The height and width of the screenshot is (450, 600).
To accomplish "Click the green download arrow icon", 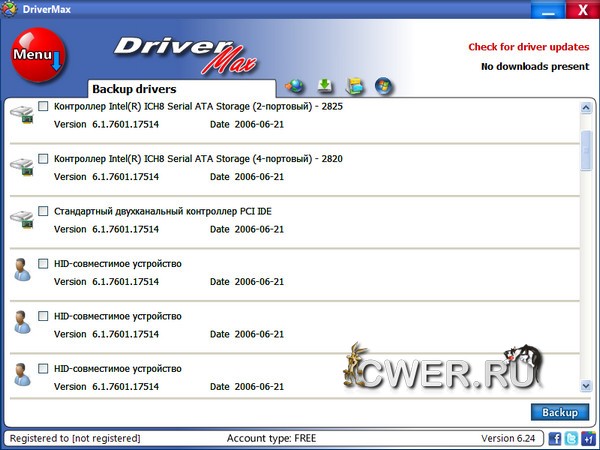I will point(324,85).
